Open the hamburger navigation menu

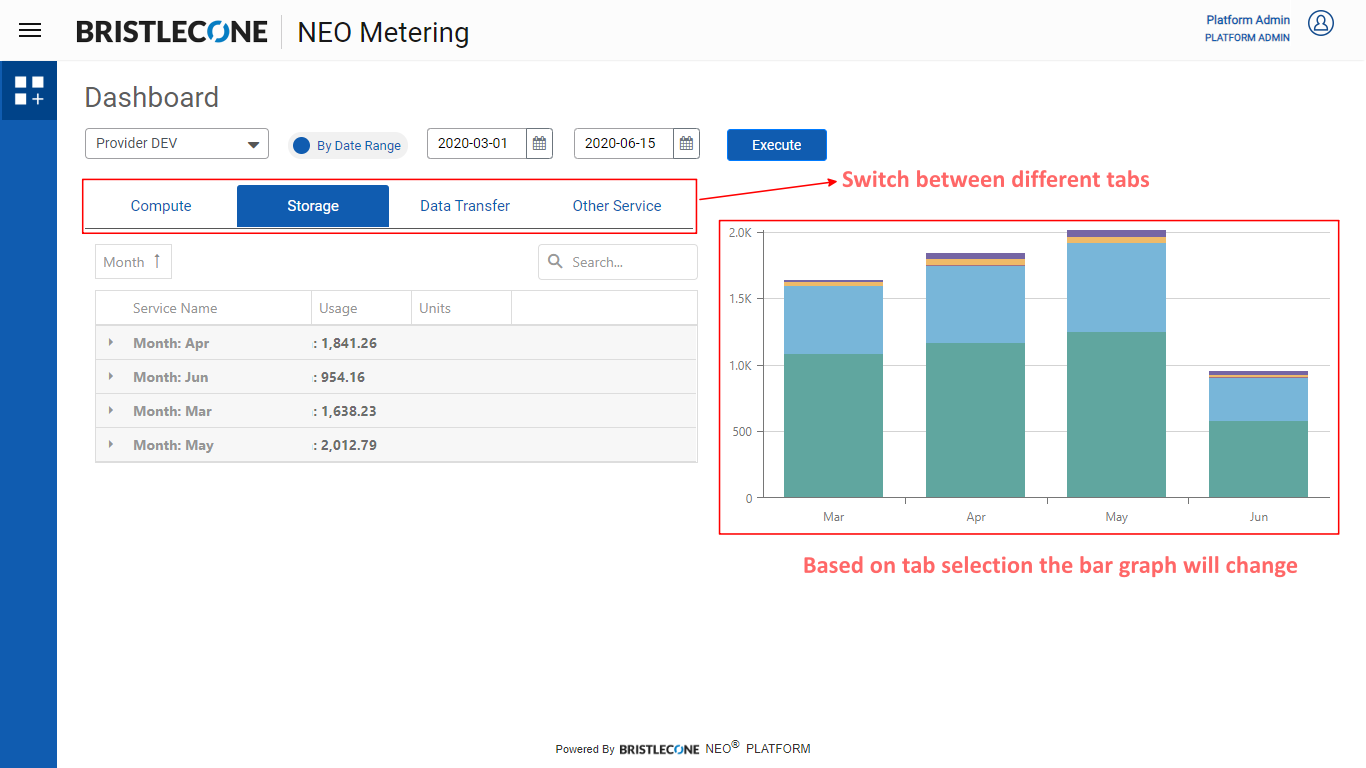[x=30, y=30]
